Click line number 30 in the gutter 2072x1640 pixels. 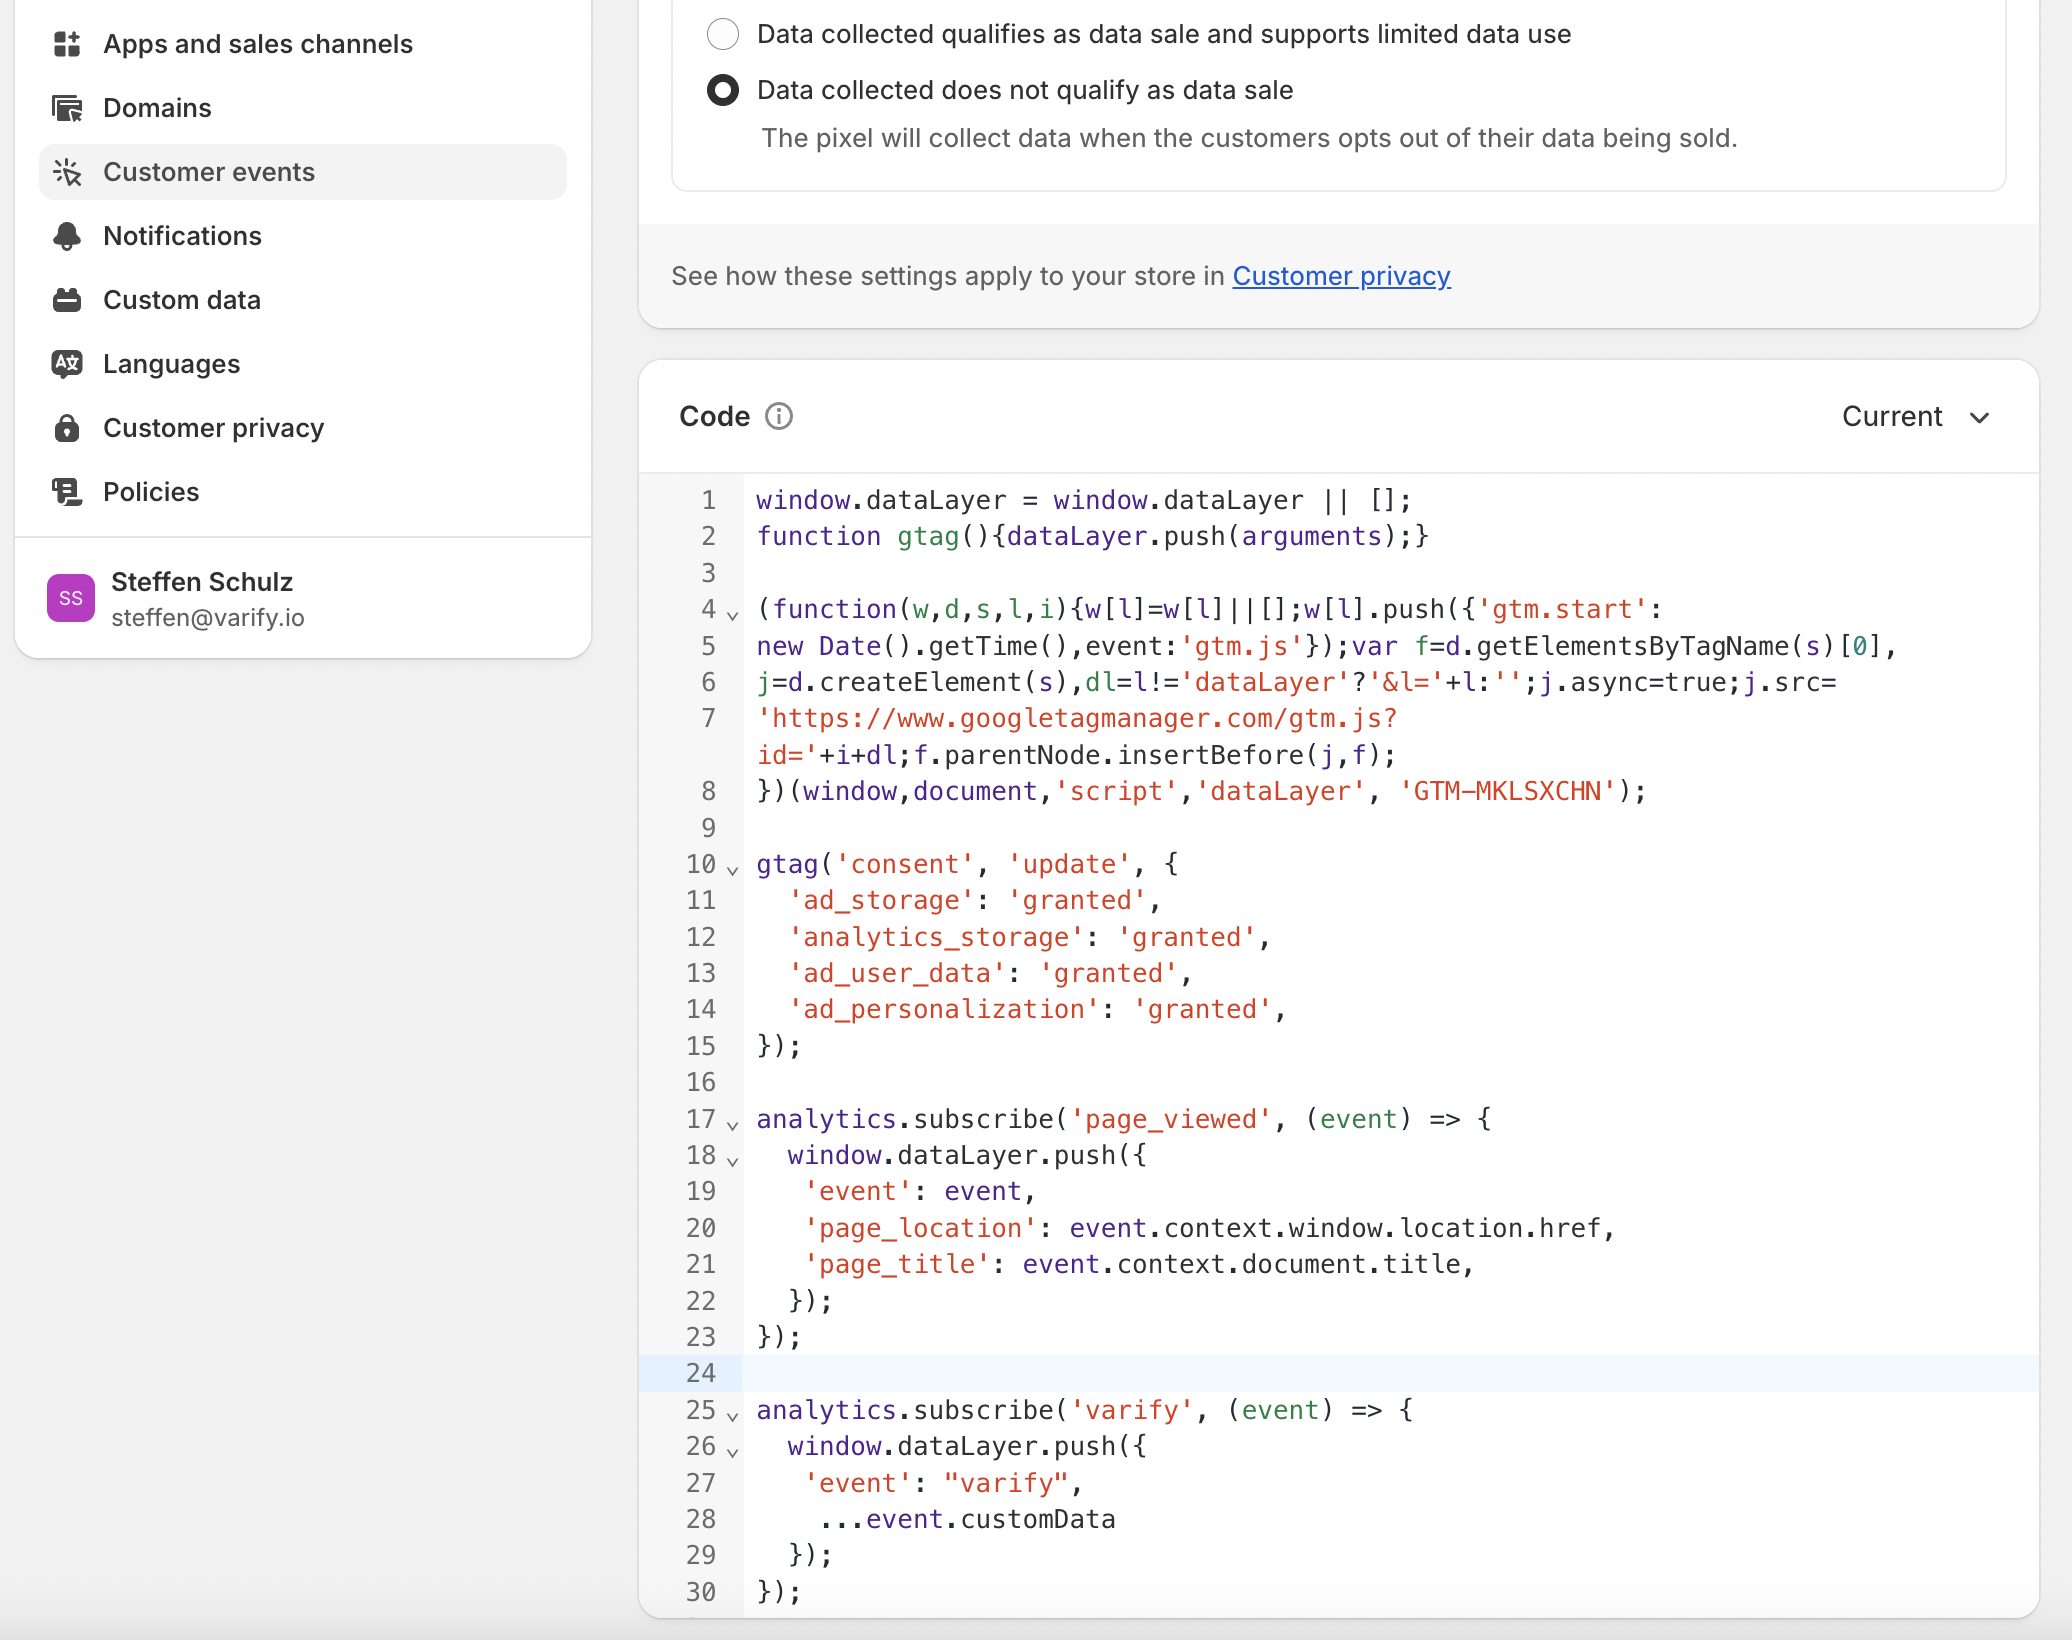coord(701,1592)
